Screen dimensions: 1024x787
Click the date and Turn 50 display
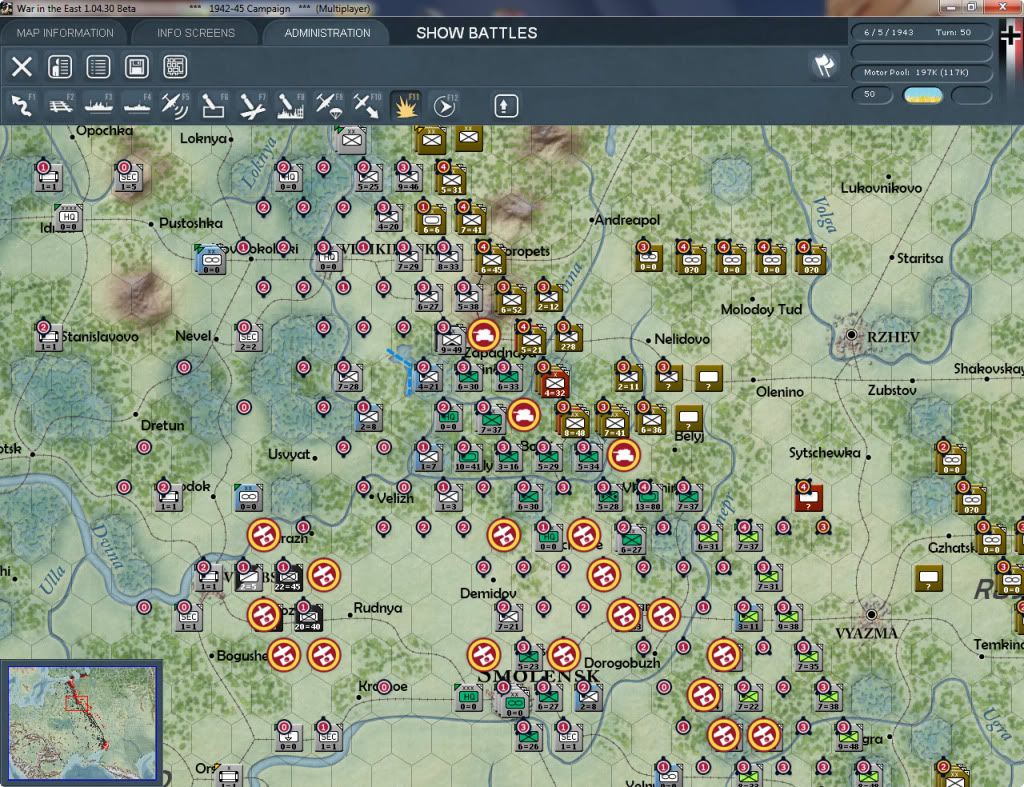pos(920,32)
